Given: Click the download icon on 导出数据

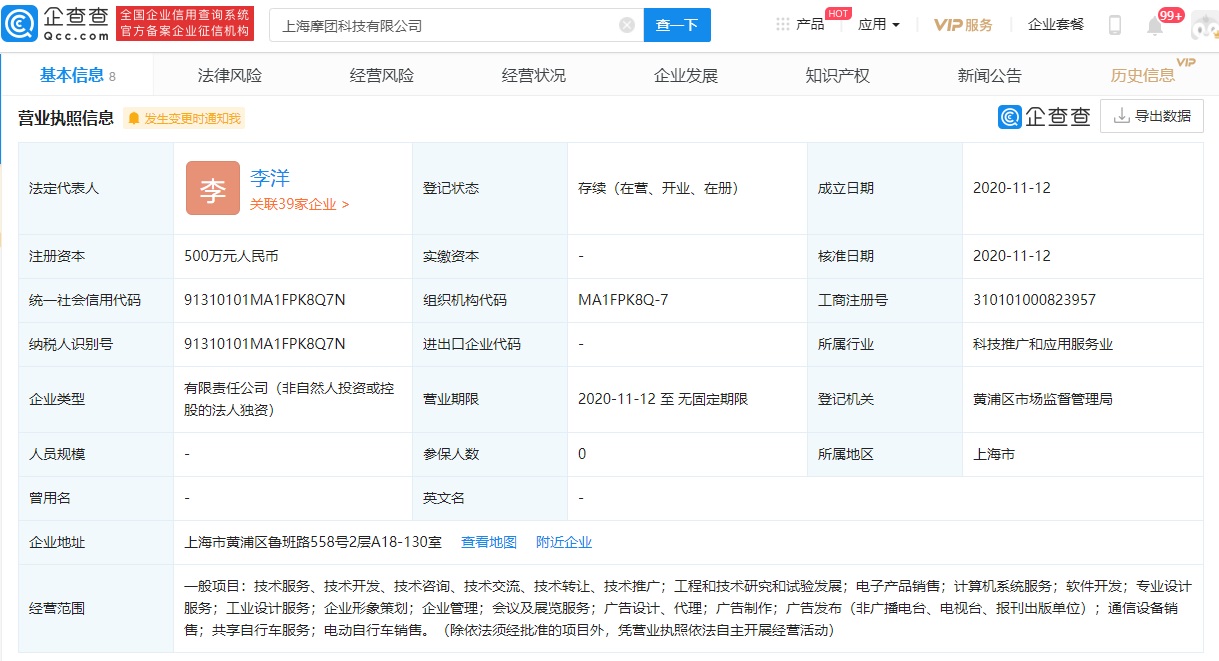Looking at the screenshot, I should pyautogui.click(x=1120, y=116).
